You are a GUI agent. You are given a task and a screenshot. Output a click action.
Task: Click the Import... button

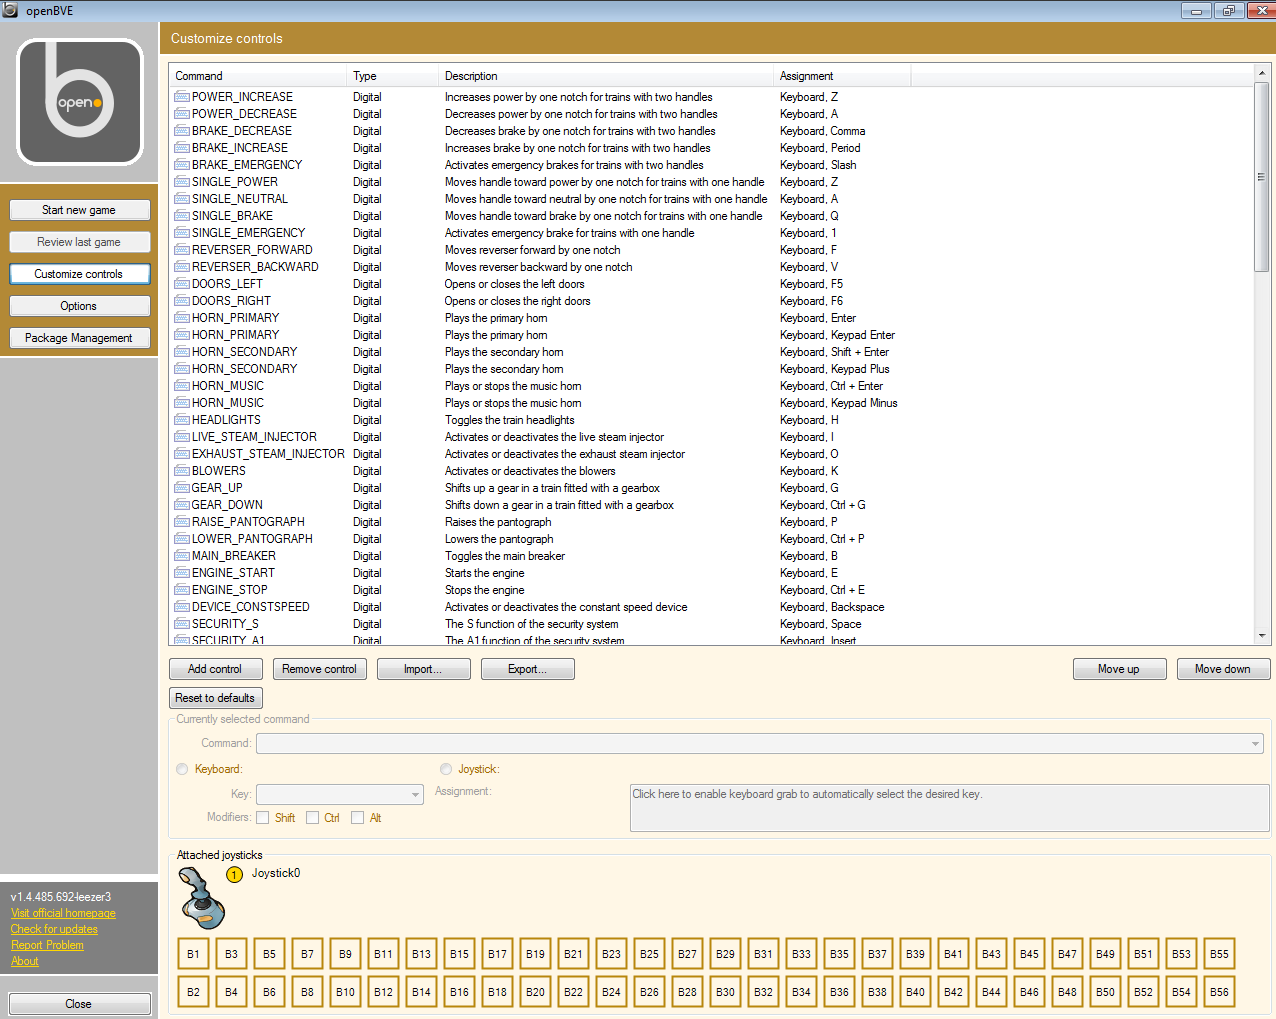coord(424,669)
